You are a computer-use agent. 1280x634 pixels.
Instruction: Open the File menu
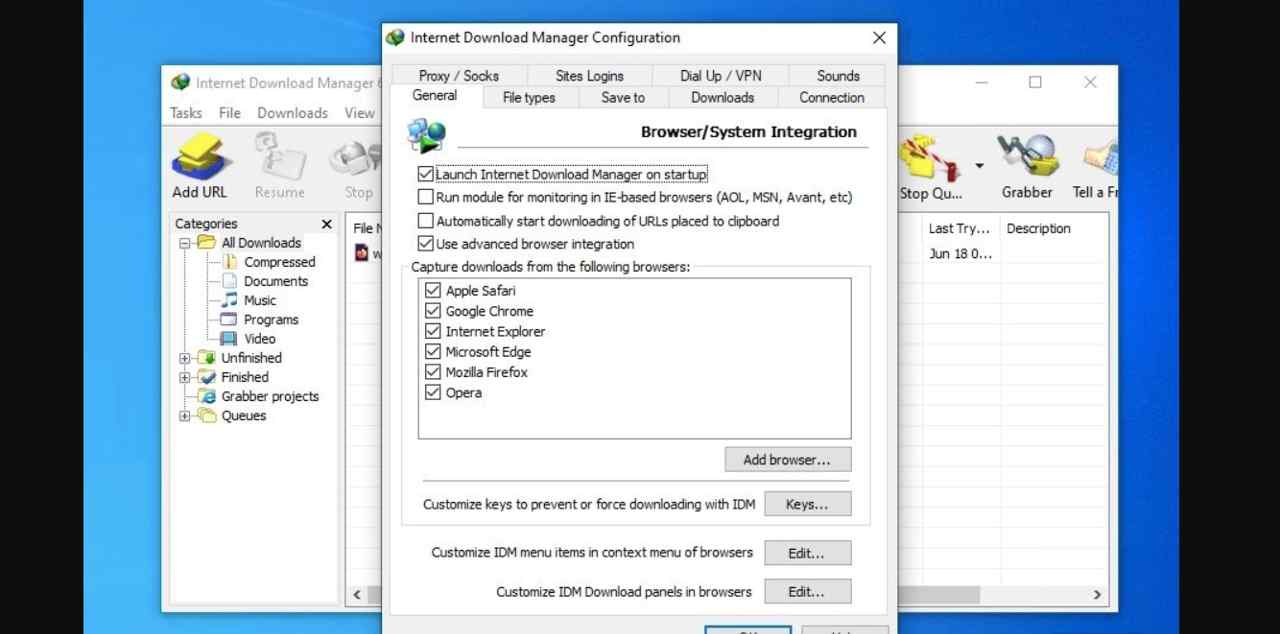[230, 113]
